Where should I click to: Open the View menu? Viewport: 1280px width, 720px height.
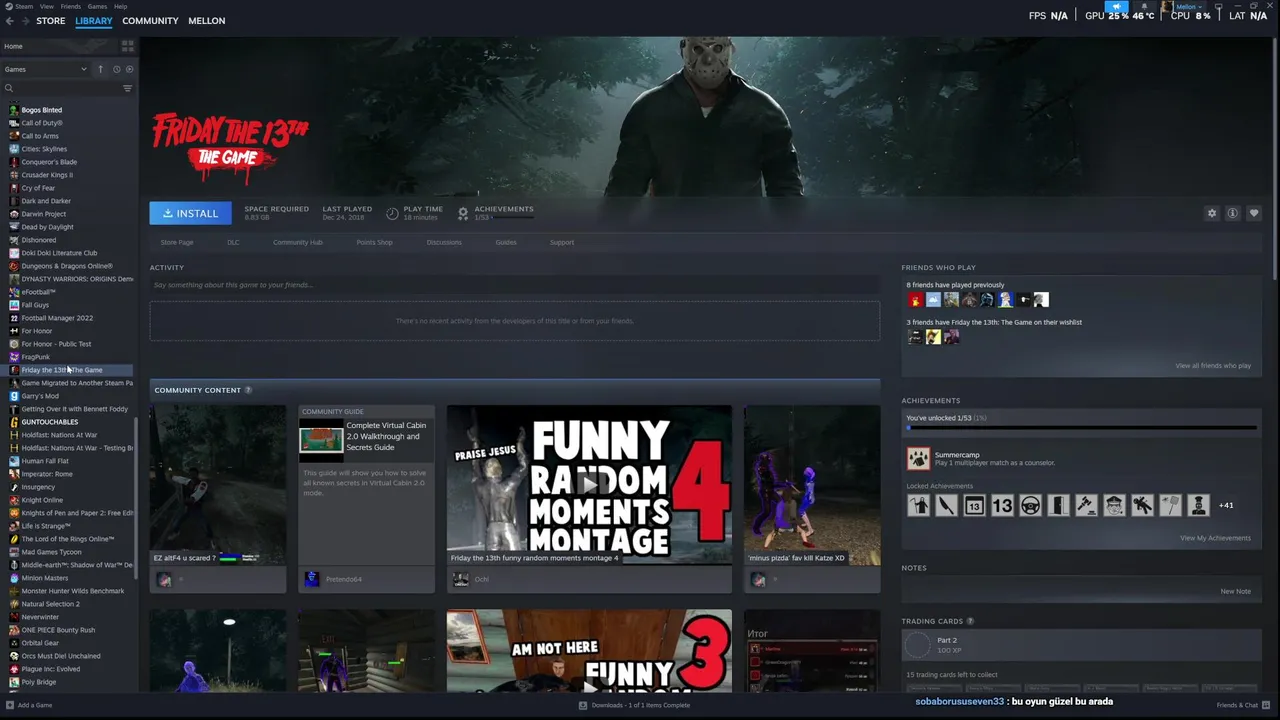point(47,6)
